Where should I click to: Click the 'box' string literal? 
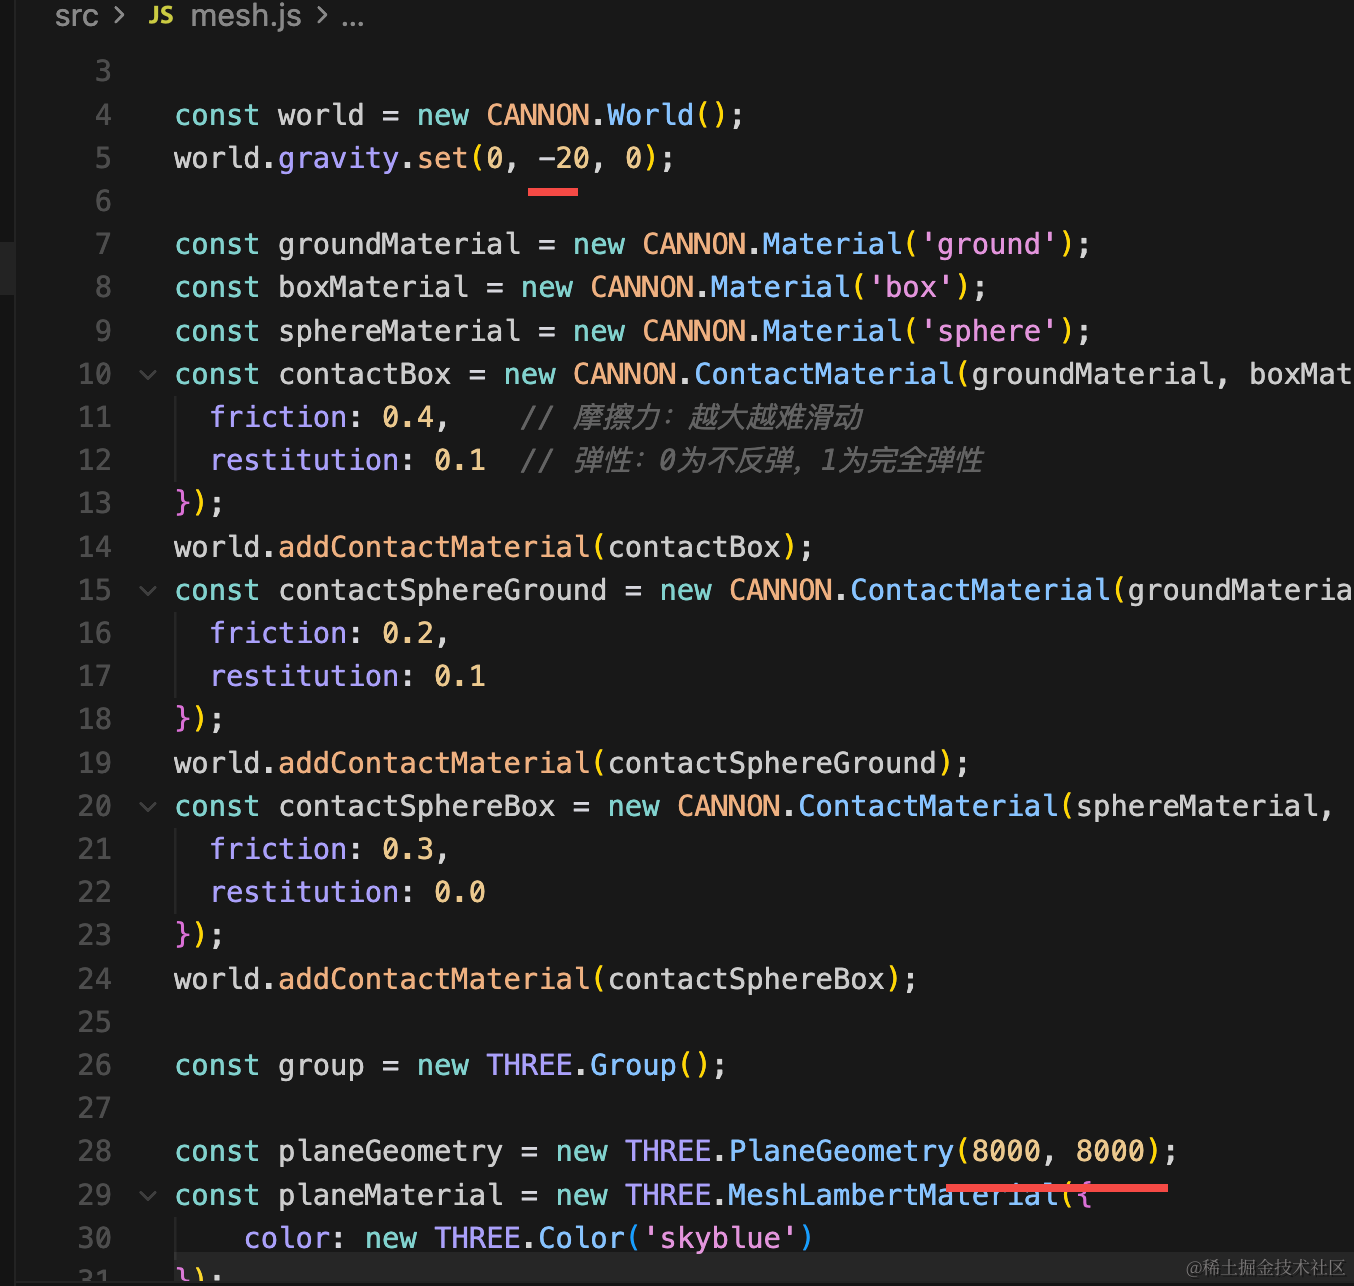coord(910,287)
